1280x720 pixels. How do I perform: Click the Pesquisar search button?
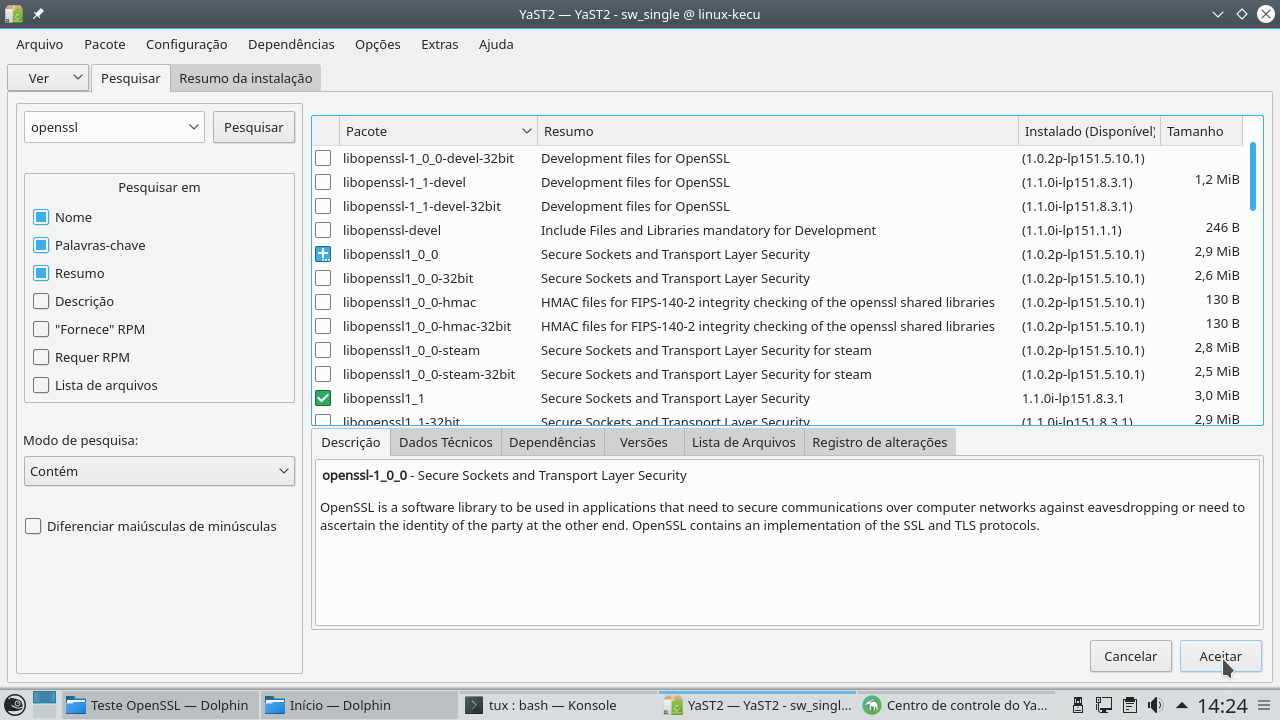coord(253,127)
